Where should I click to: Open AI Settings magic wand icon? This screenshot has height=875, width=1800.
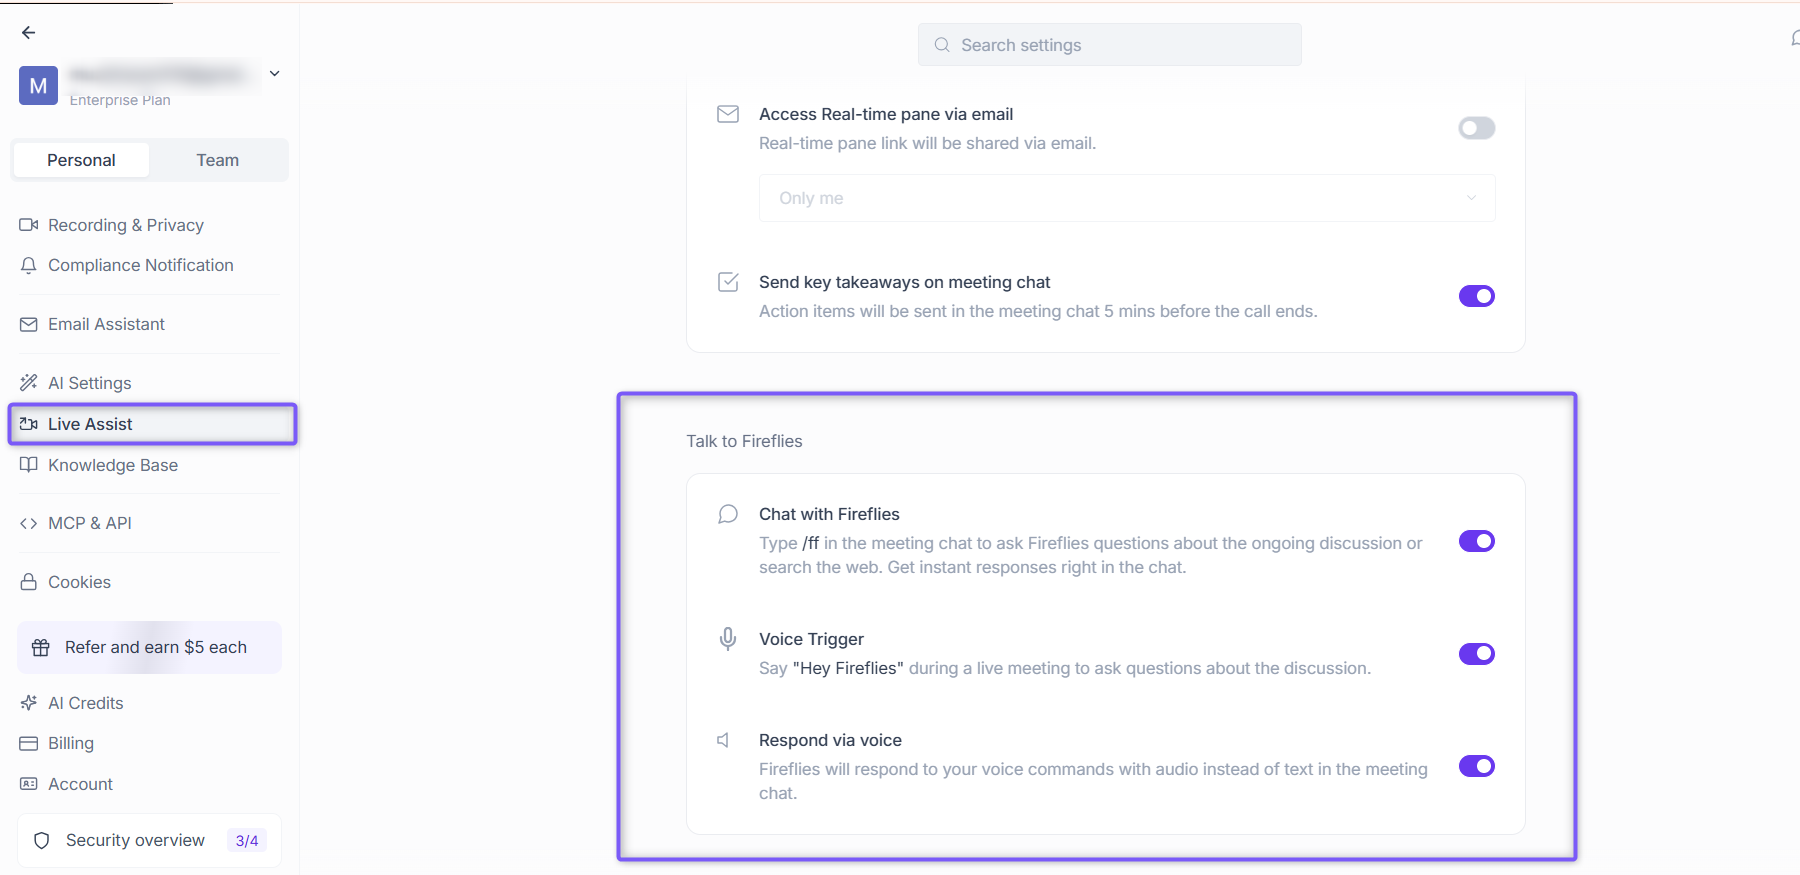29,383
